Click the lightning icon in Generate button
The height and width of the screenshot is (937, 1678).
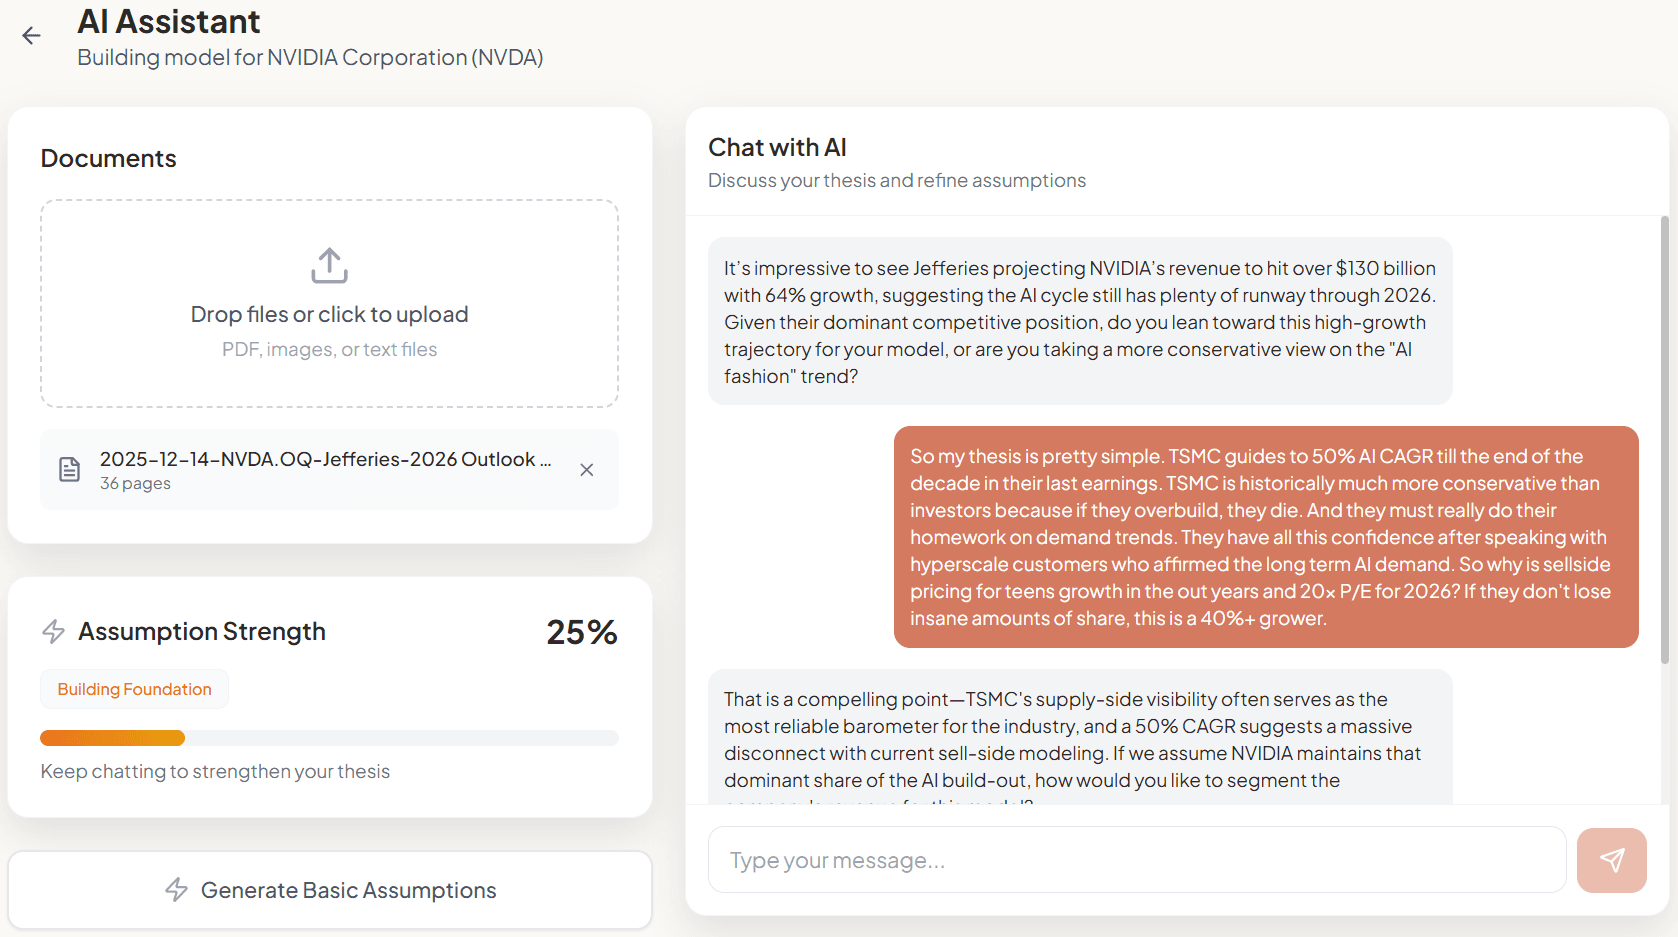(x=177, y=890)
